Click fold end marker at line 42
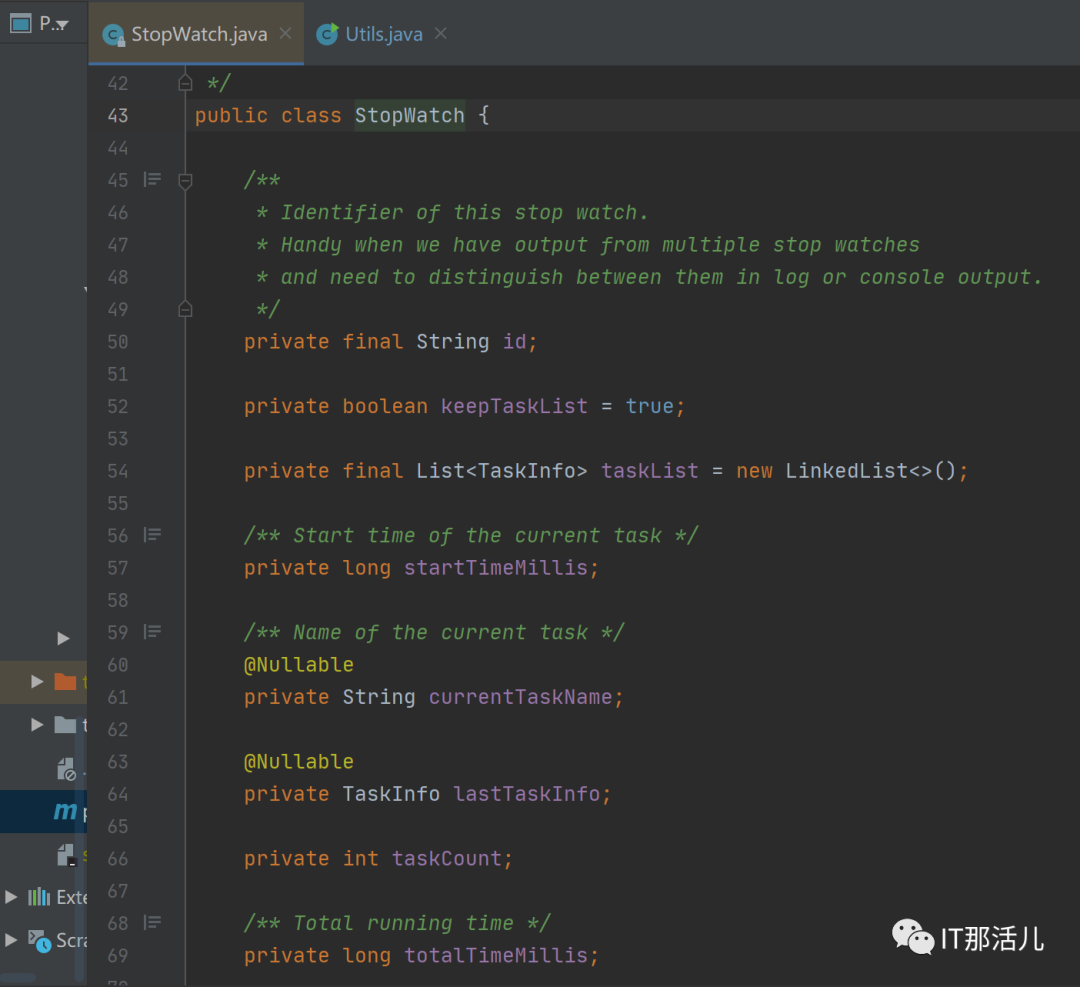Viewport: 1080px width, 987px height. point(185,83)
